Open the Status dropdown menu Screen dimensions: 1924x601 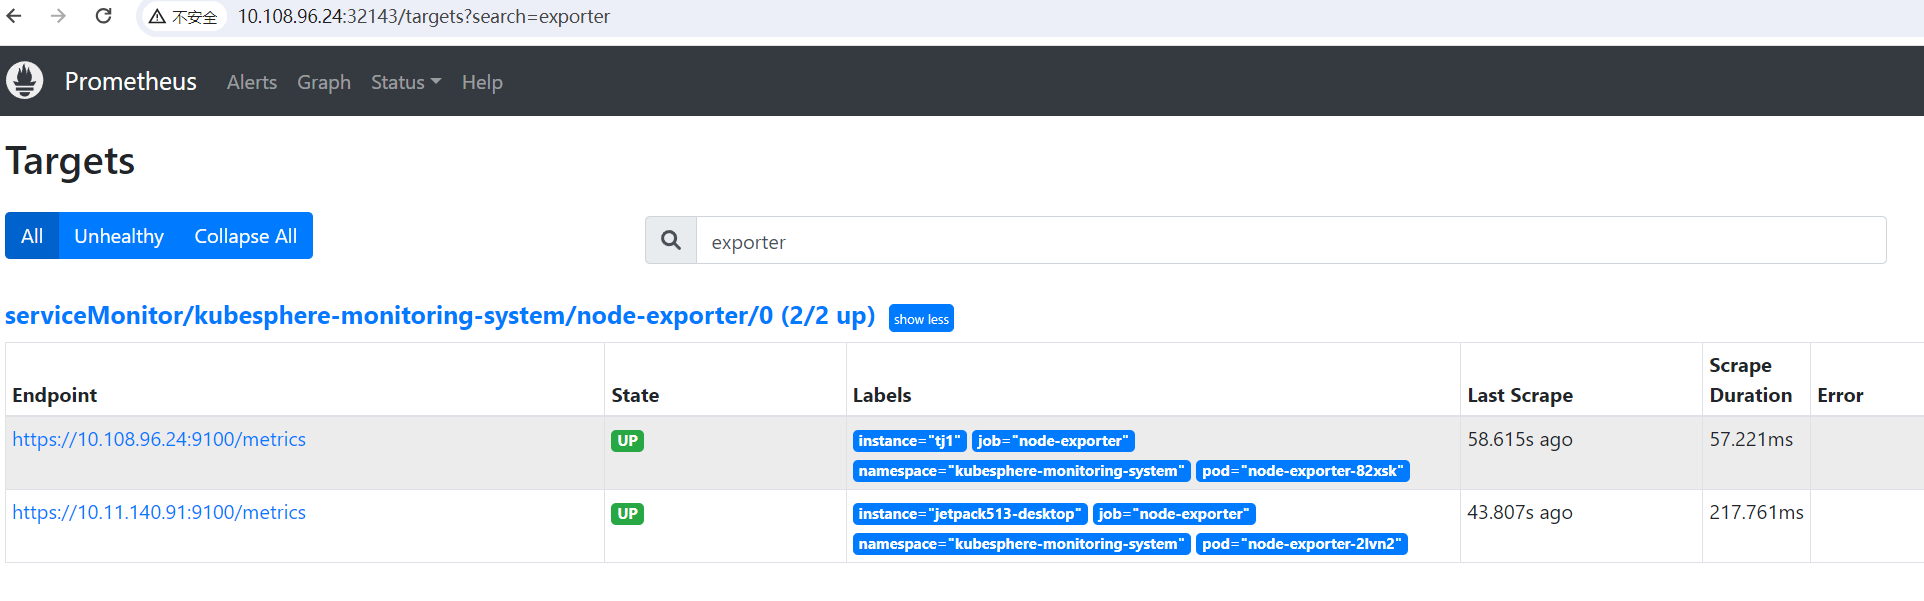coord(405,82)
